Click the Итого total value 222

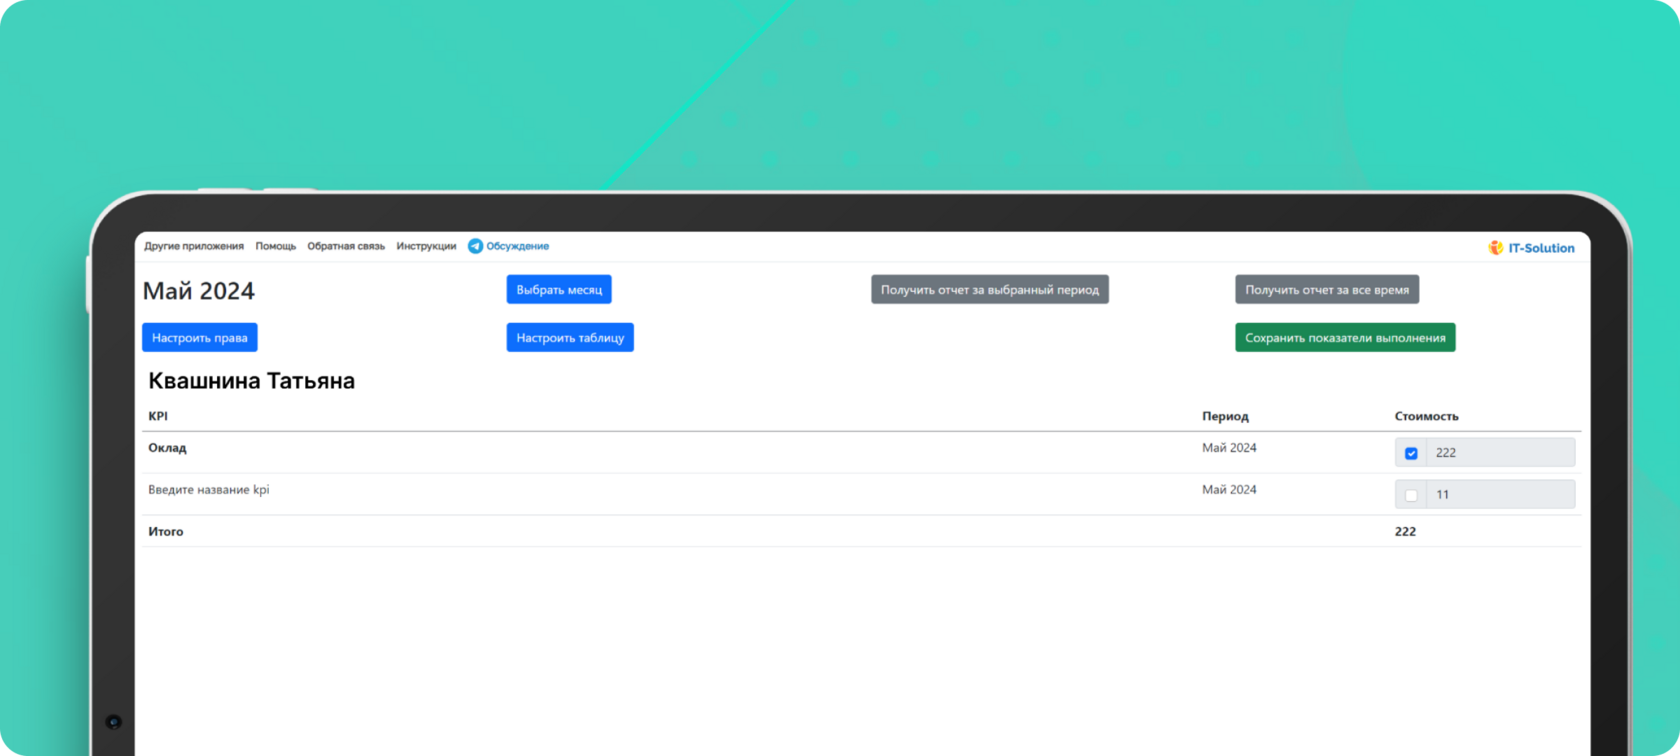(x=1405, y=532)
